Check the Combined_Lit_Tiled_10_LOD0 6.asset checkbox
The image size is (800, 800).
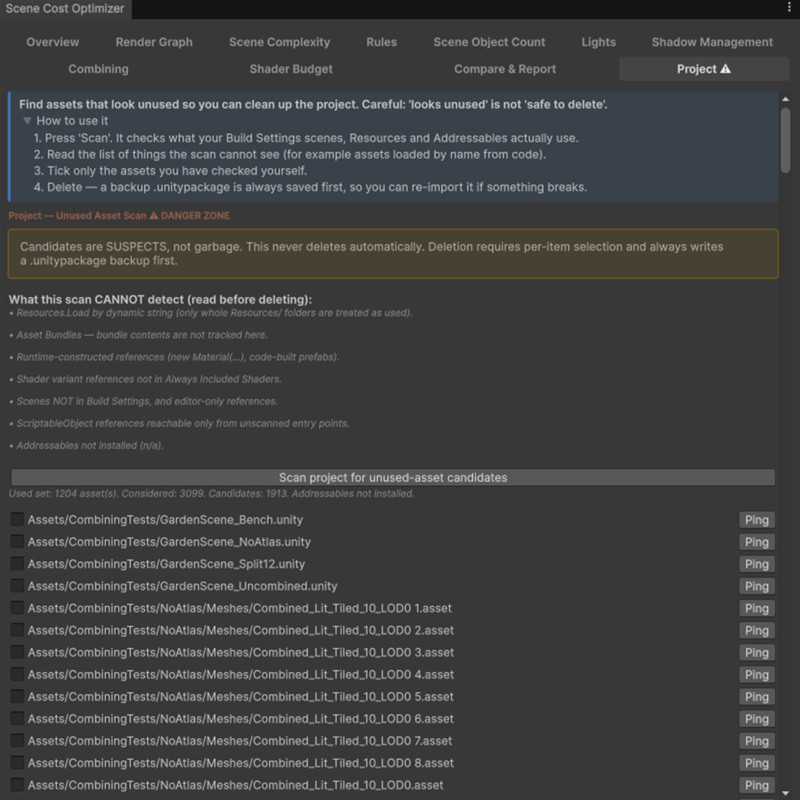click(17, 718)
